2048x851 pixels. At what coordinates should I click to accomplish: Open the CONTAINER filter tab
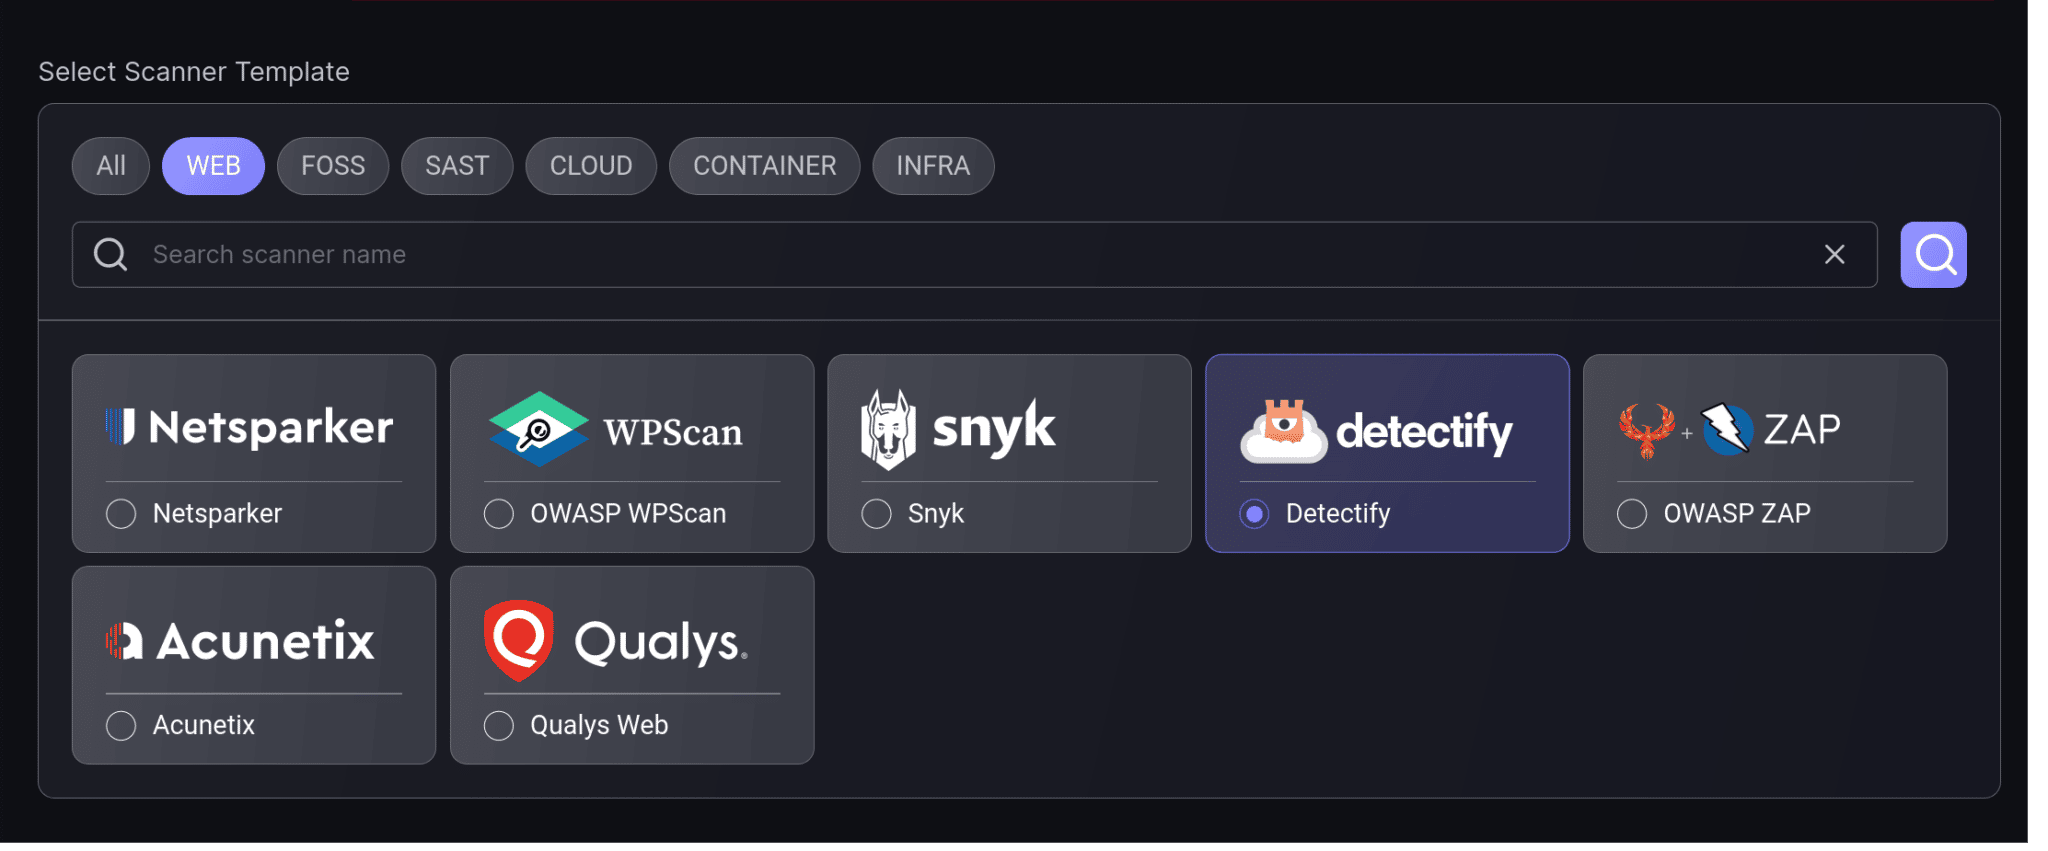coord(765,166)
